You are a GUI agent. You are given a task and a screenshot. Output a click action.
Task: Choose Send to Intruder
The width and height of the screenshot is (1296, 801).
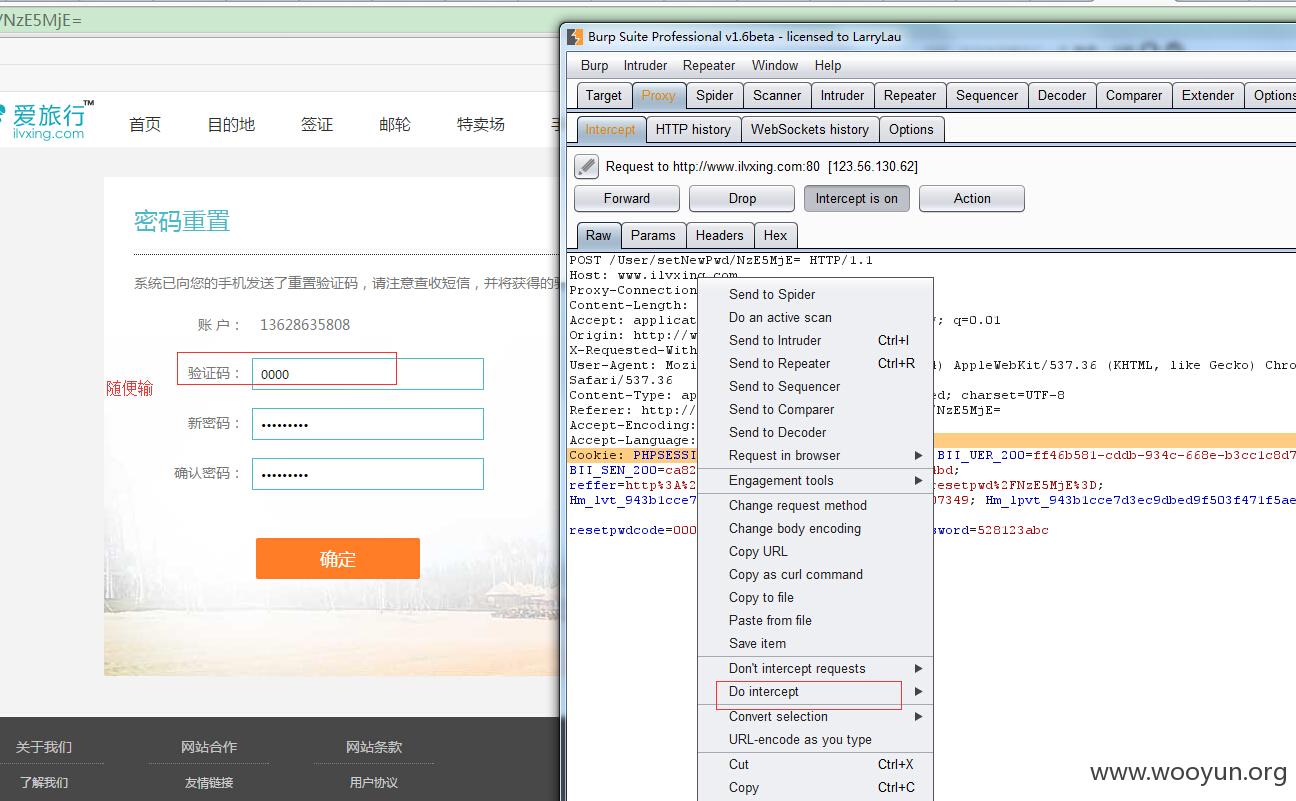pos(815,340)
